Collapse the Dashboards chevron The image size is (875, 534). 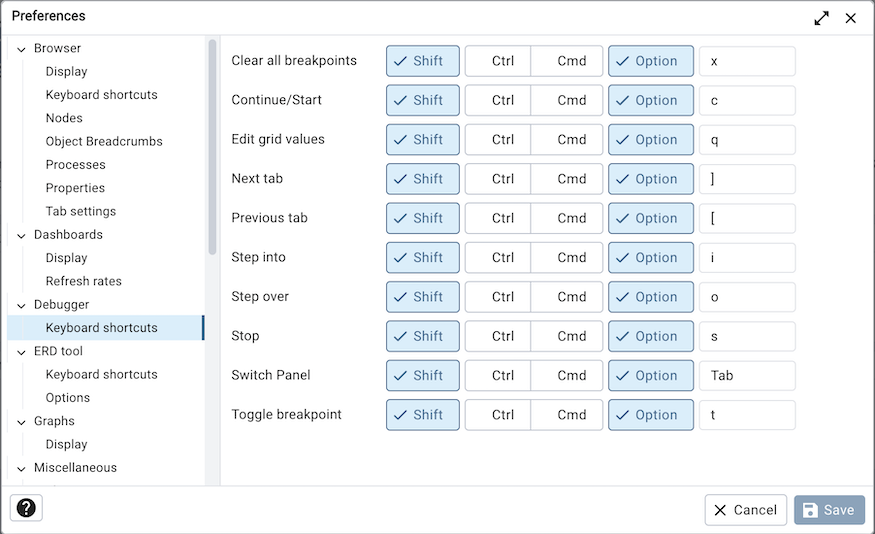[21, 235]
